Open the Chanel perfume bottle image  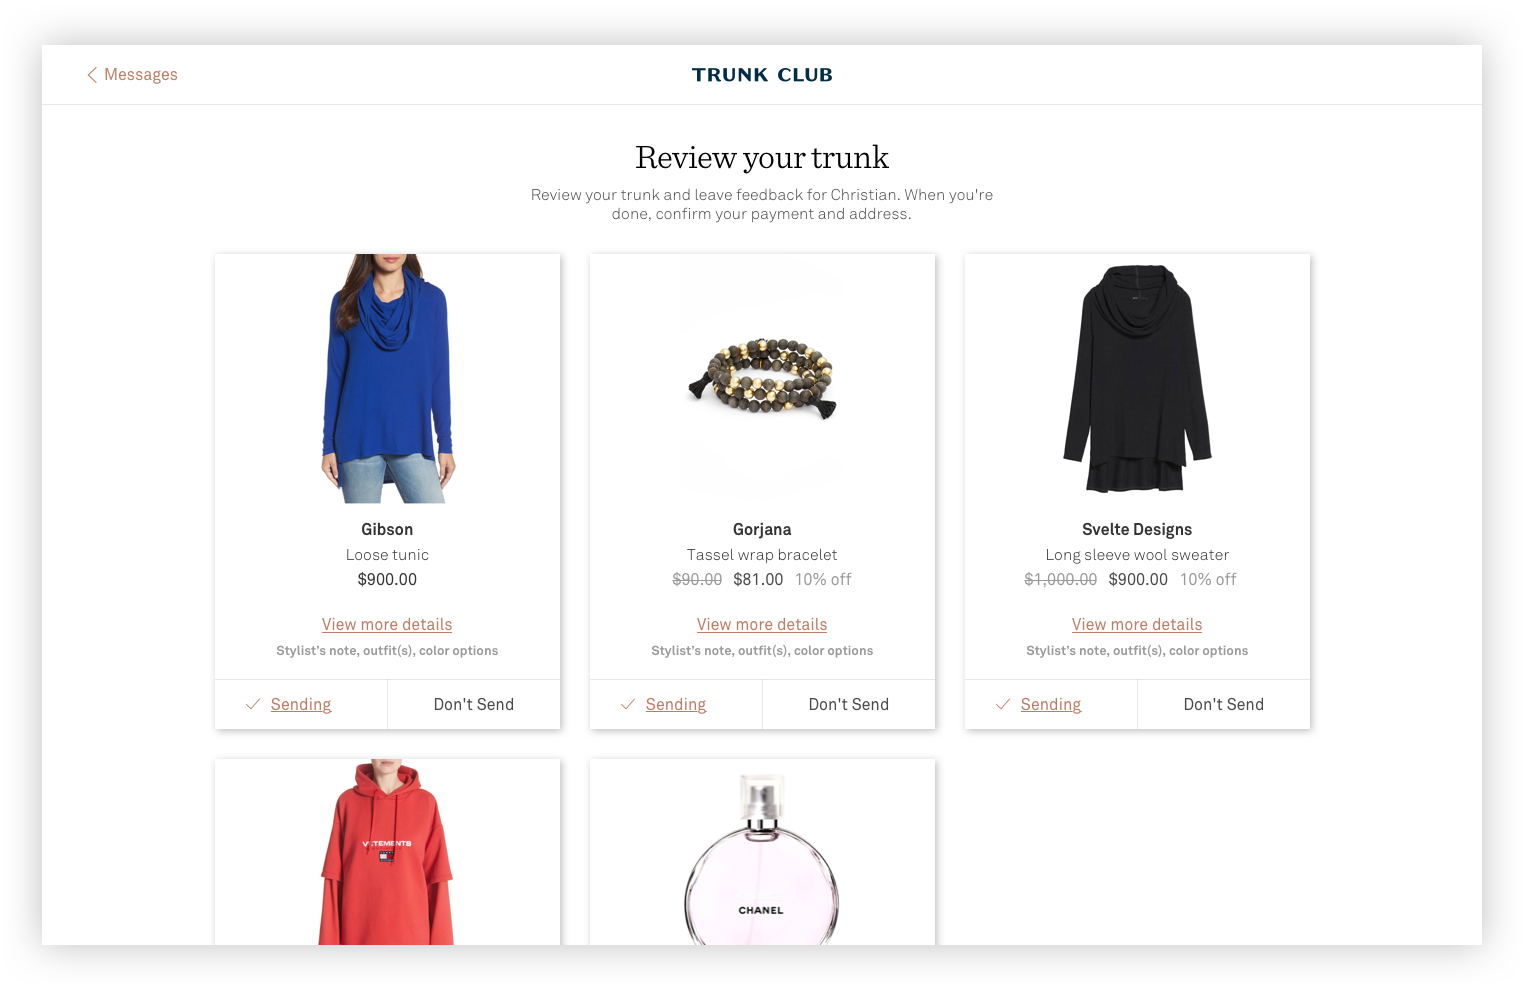pos(762,859)
